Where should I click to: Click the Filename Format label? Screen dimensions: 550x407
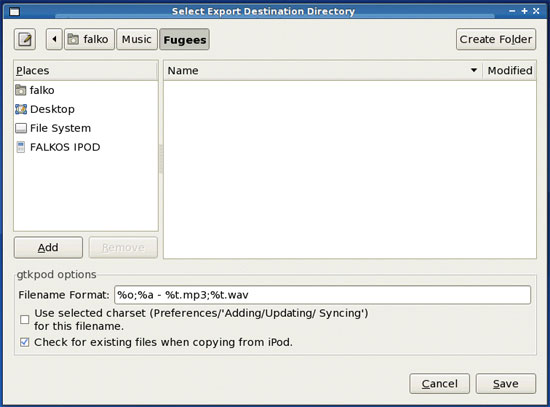64,295
